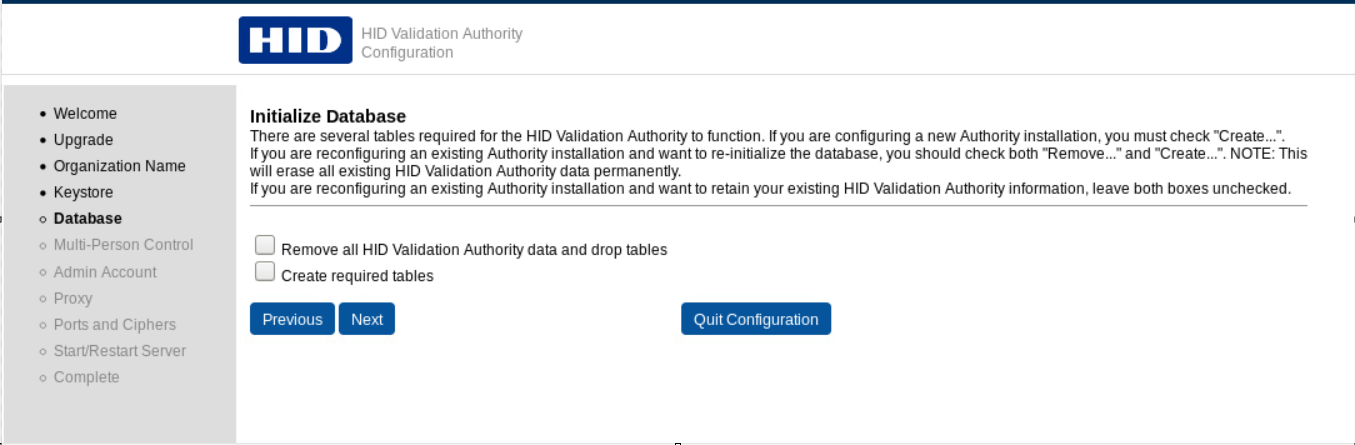The height and width of the screenshot is (445, 1355).
Task: Select the current Database step
Action: coord(88,218)
